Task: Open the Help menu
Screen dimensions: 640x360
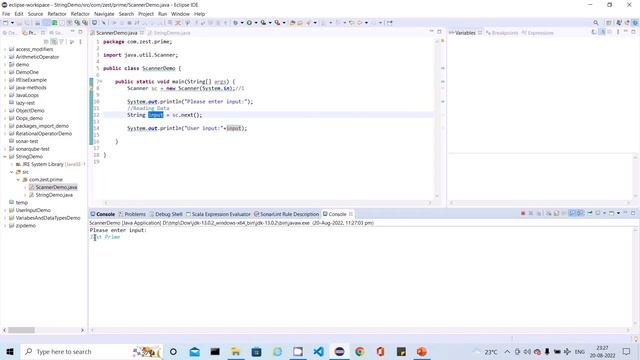Action: (x=199, y=14)
